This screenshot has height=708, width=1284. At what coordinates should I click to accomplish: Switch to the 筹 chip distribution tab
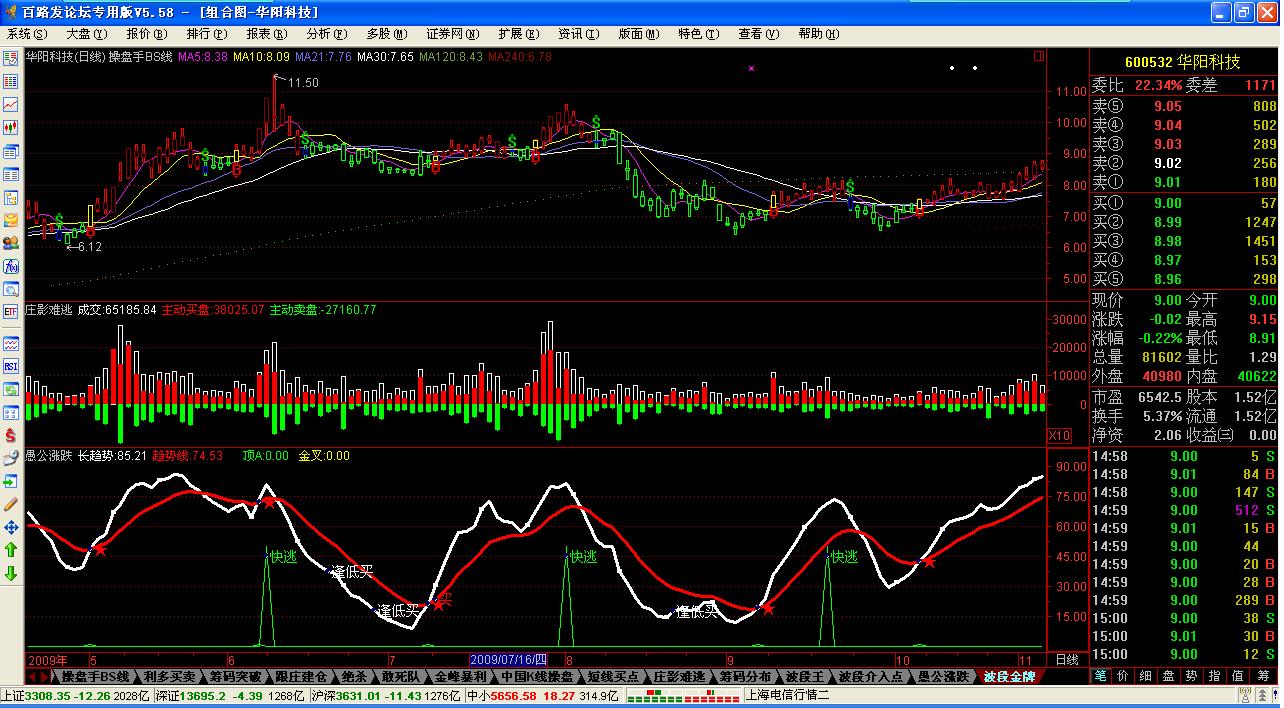1263,676
